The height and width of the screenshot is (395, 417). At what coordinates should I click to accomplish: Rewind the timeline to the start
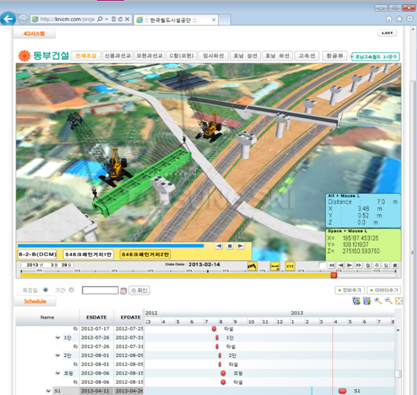tap(331, 265)
